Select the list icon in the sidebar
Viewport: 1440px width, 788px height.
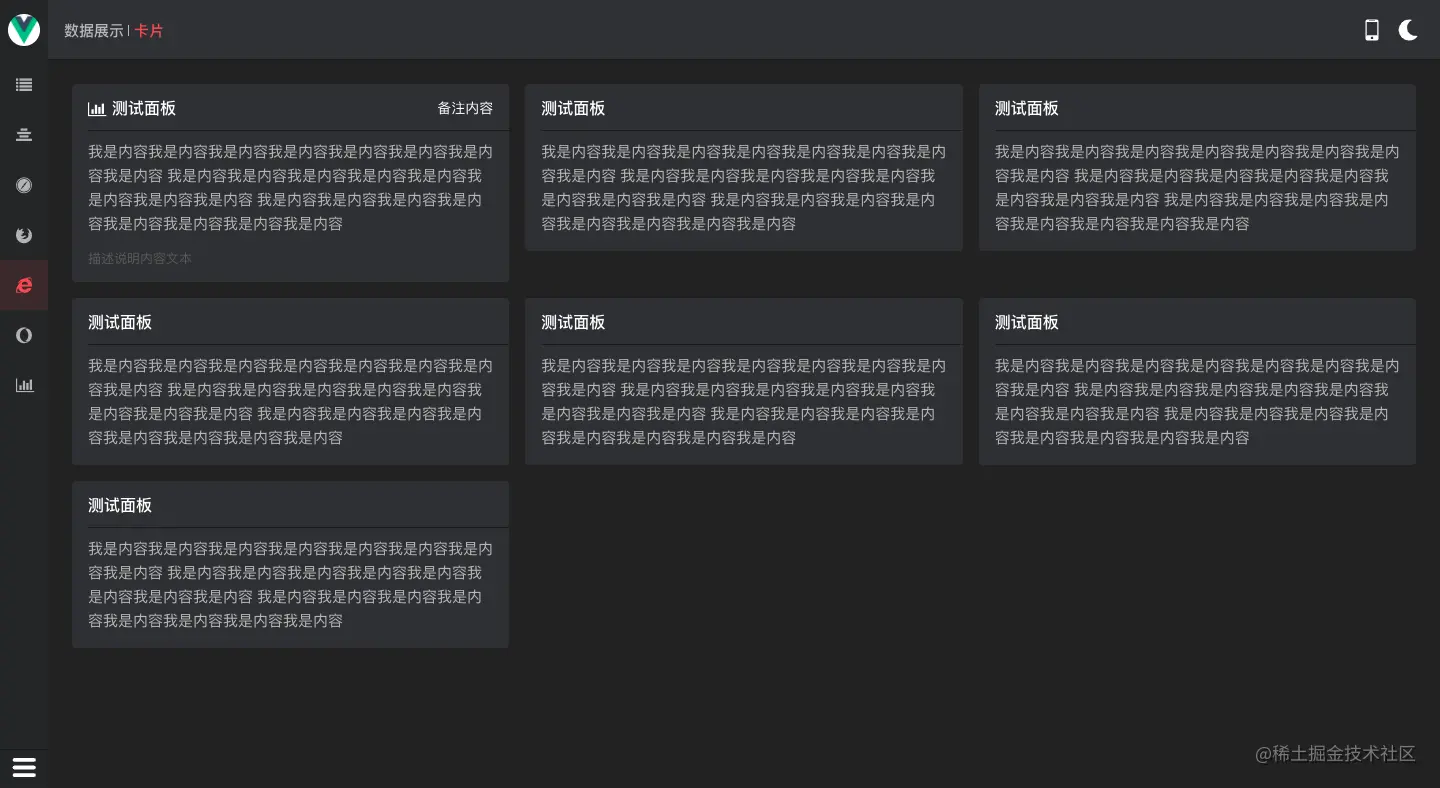pyautogui.click(x=24, y=85)
